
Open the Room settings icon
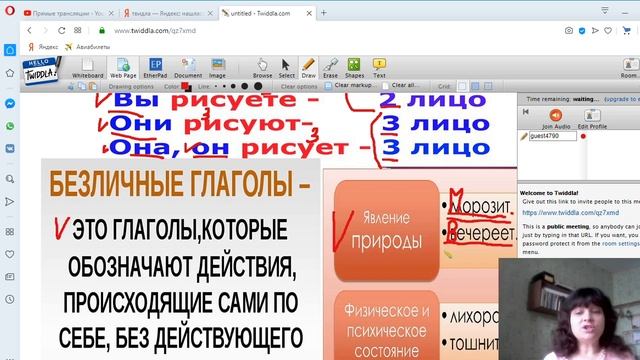click(630, 68)
